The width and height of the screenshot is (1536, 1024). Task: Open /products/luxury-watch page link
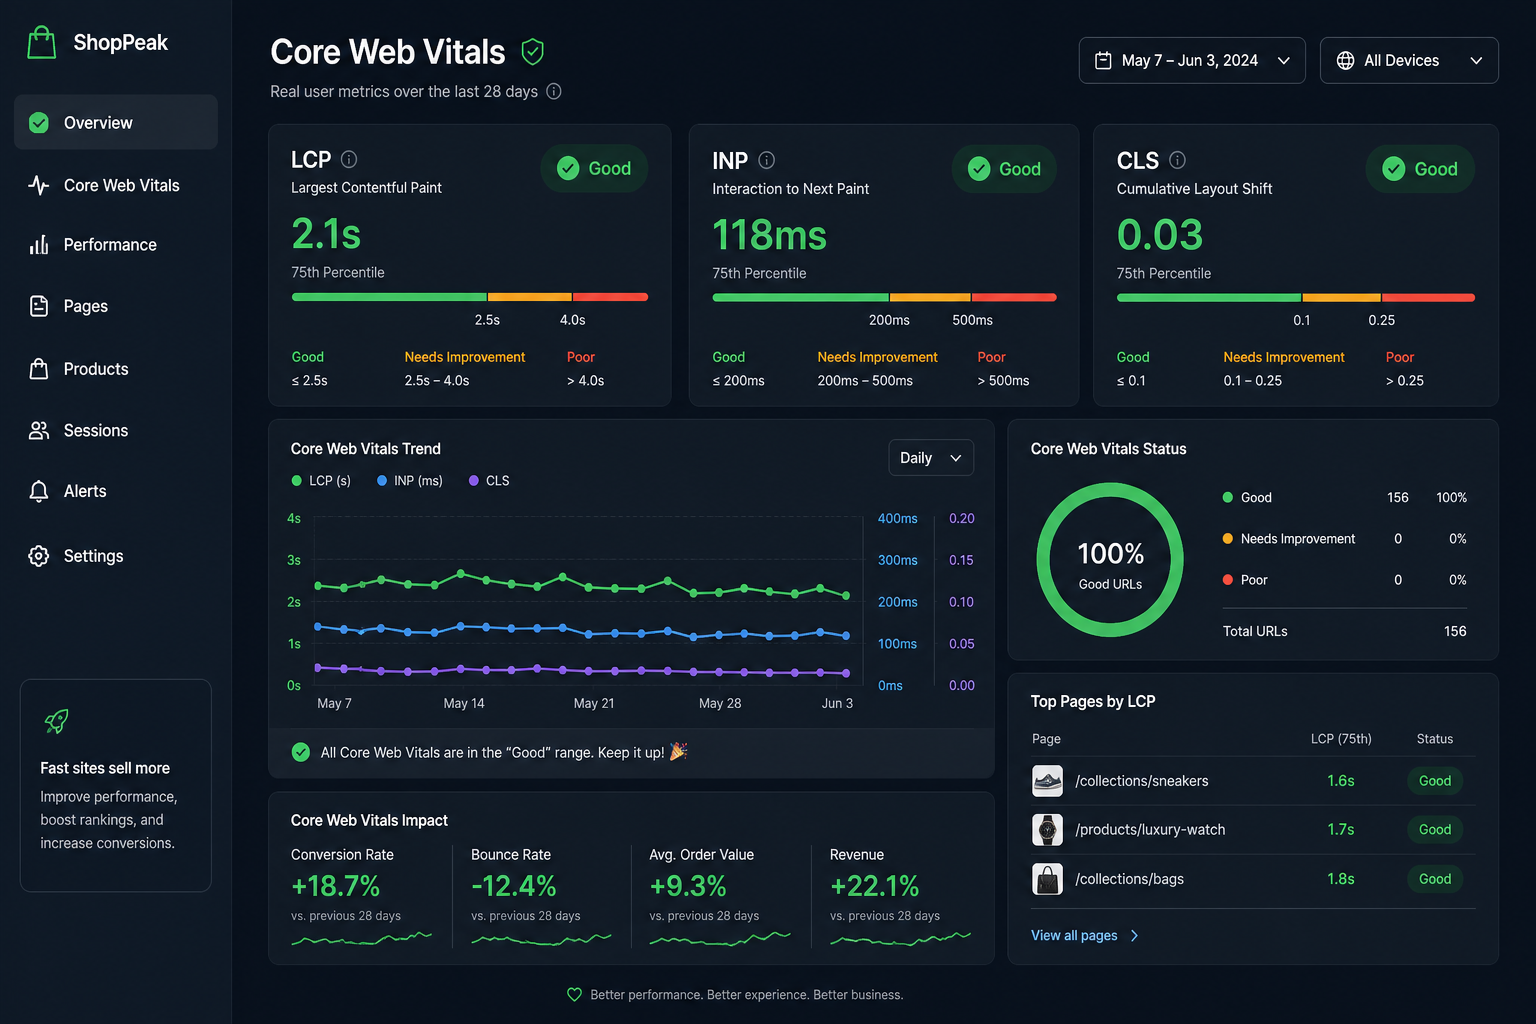click(1150, 830)
